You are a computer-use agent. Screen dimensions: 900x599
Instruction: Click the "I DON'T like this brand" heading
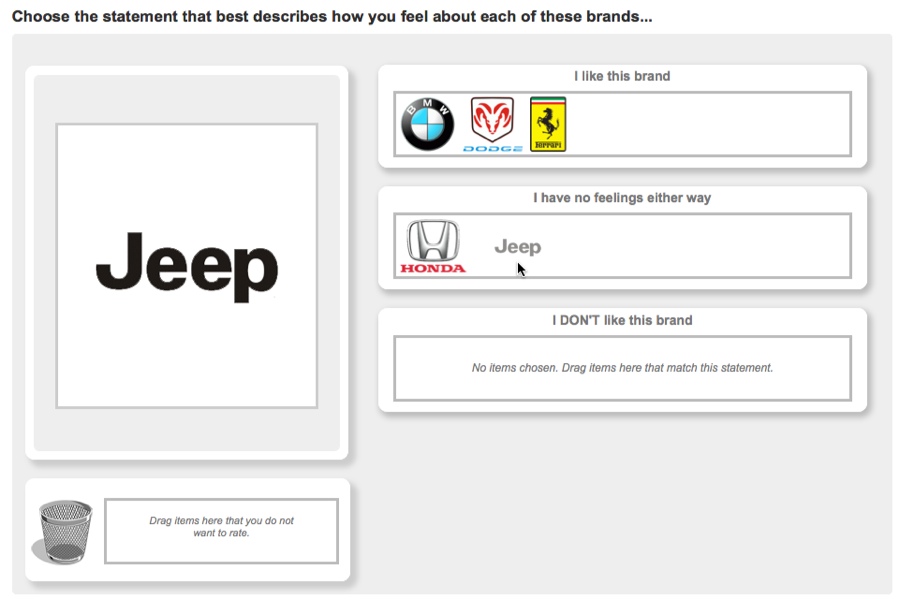pyautogui.click(x=621, y=320)
